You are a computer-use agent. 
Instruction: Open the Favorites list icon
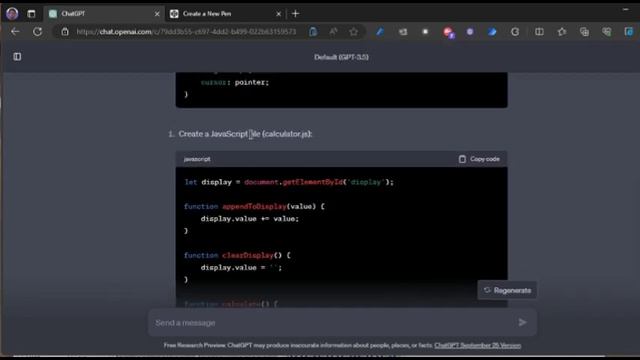click(562, 31)
